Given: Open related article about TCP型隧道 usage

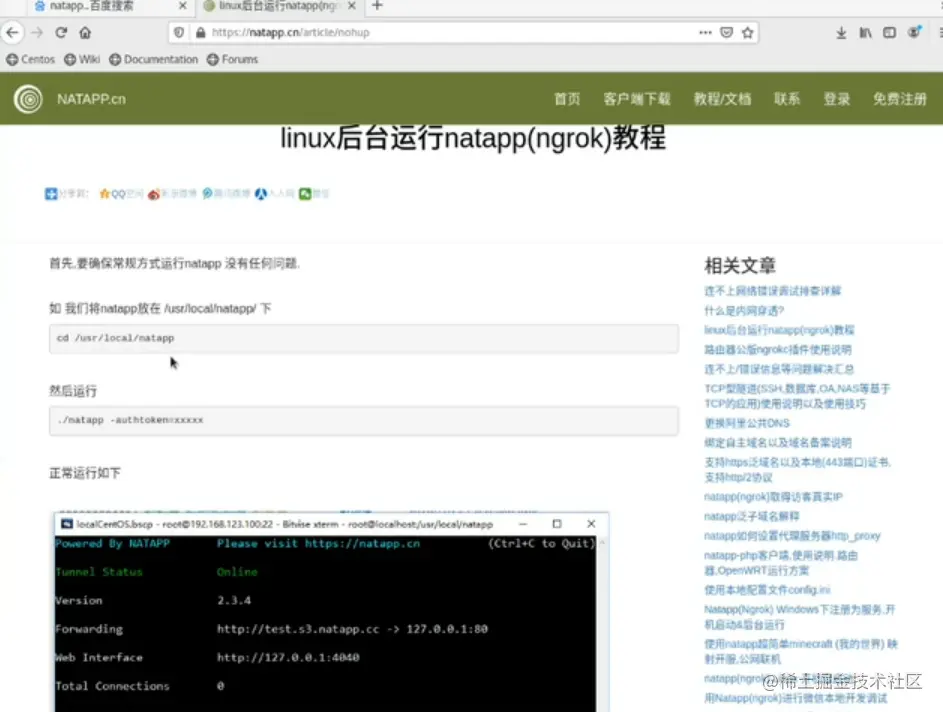Looking at the screenshot, I should click(x=797, y=396).
